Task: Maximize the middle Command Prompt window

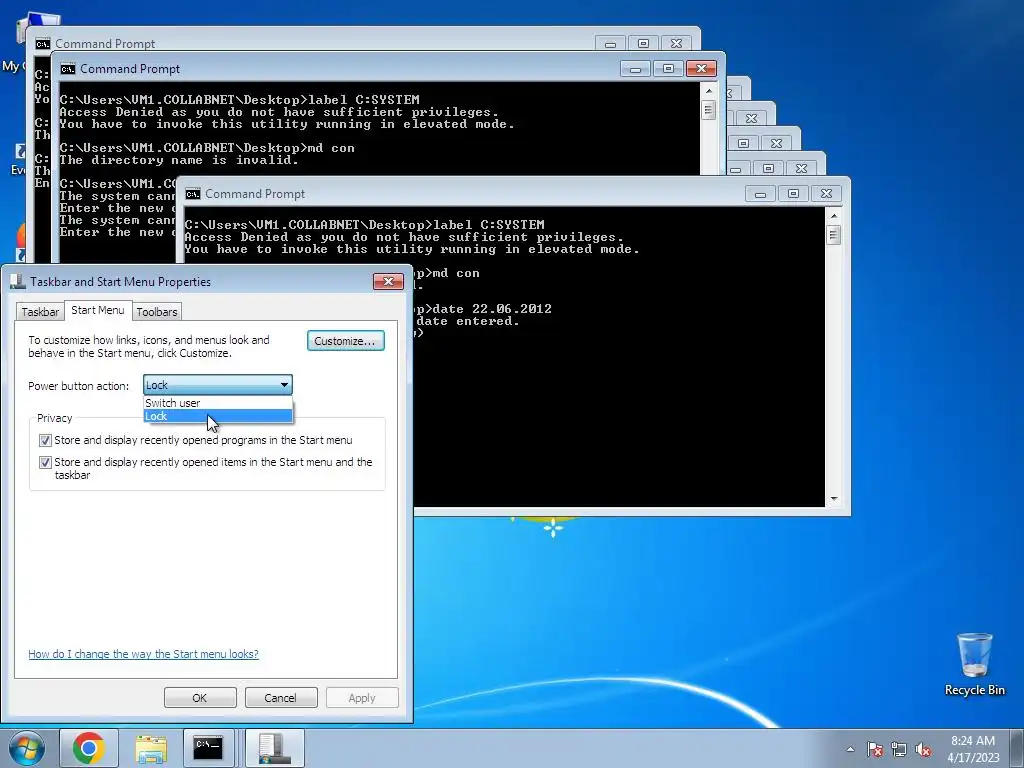Action: [x=668, y=69]
